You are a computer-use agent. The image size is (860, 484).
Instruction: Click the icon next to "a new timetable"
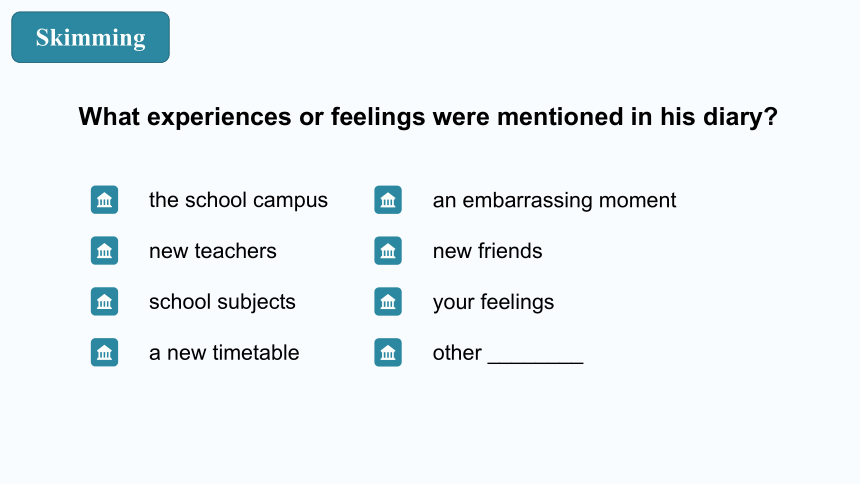[104, 352]
